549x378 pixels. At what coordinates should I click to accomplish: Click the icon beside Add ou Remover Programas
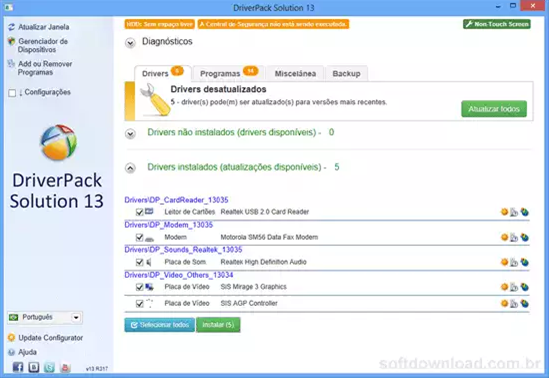tap(12, 64)
